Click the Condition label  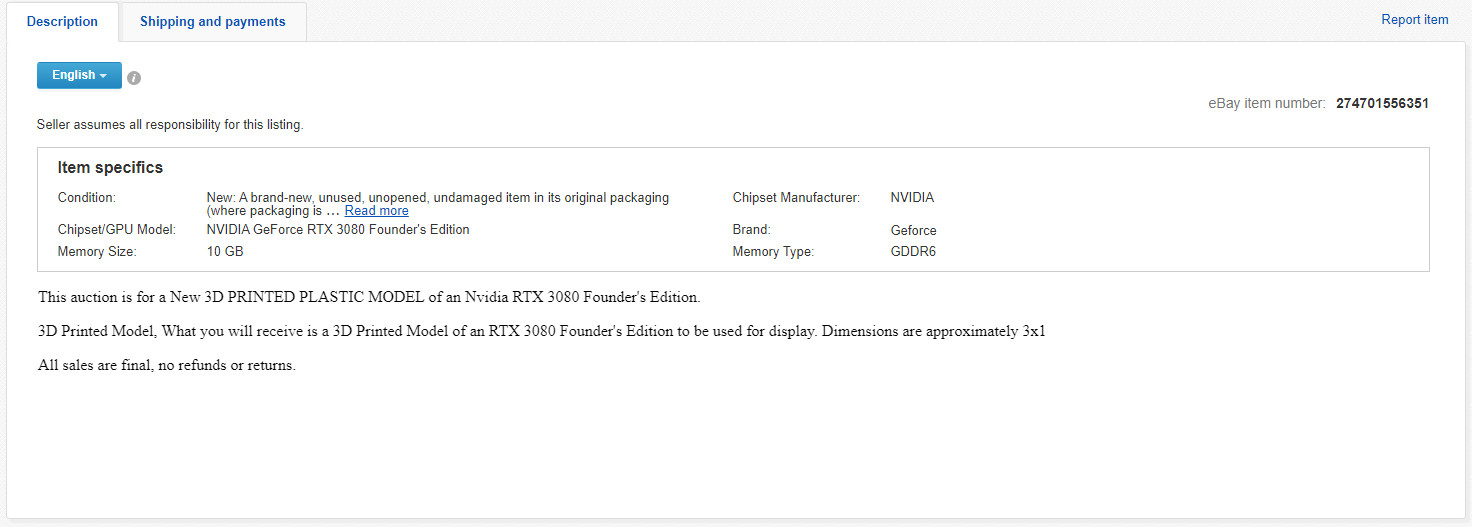(87, 198)
